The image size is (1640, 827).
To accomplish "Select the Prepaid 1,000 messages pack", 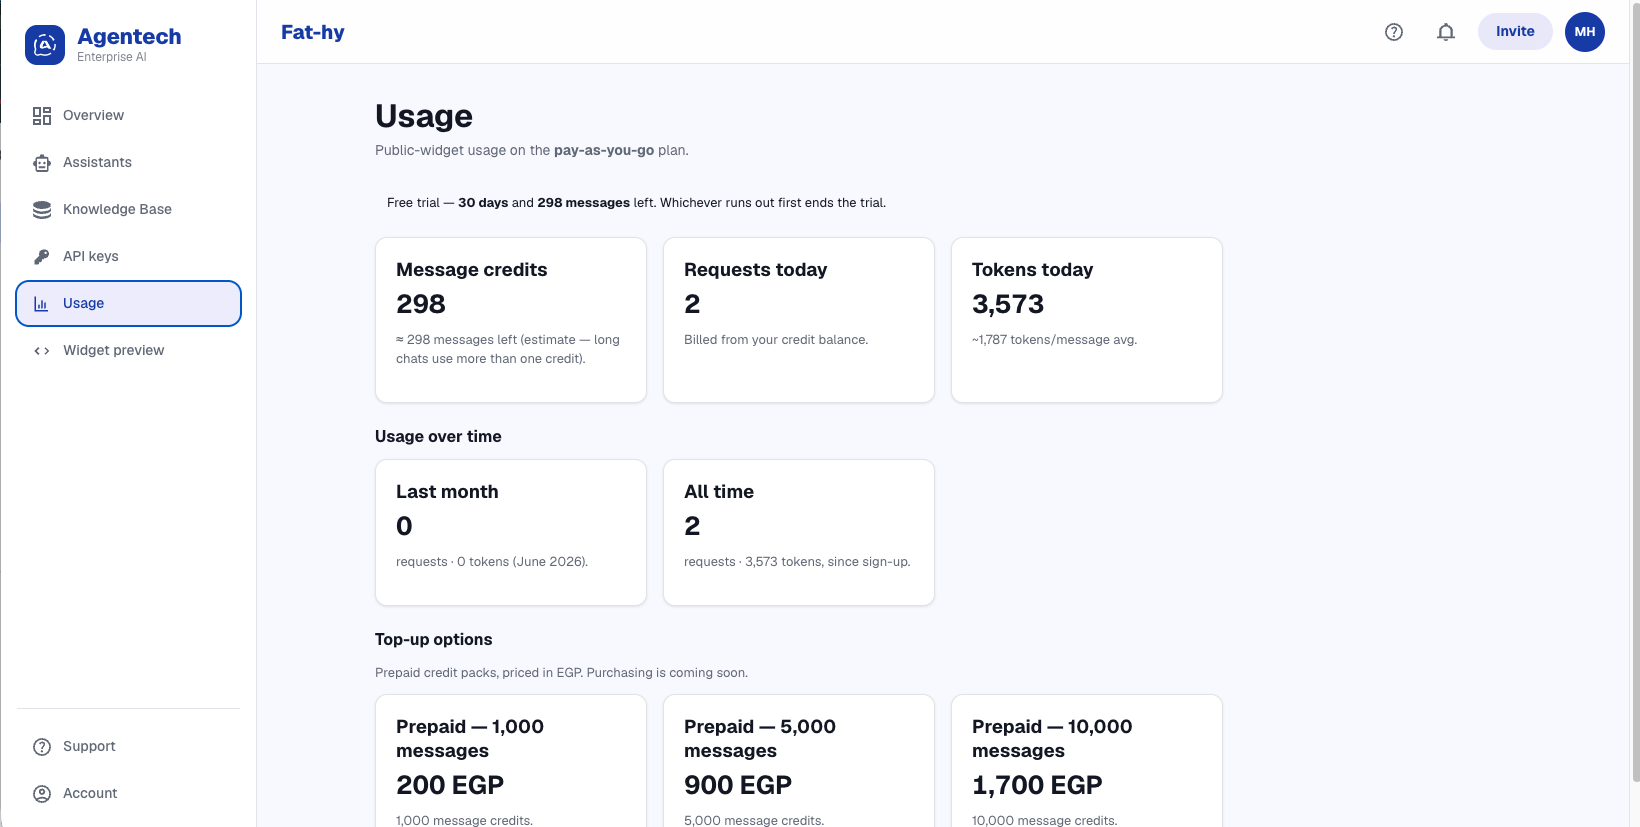I will (x=511, y=761).
